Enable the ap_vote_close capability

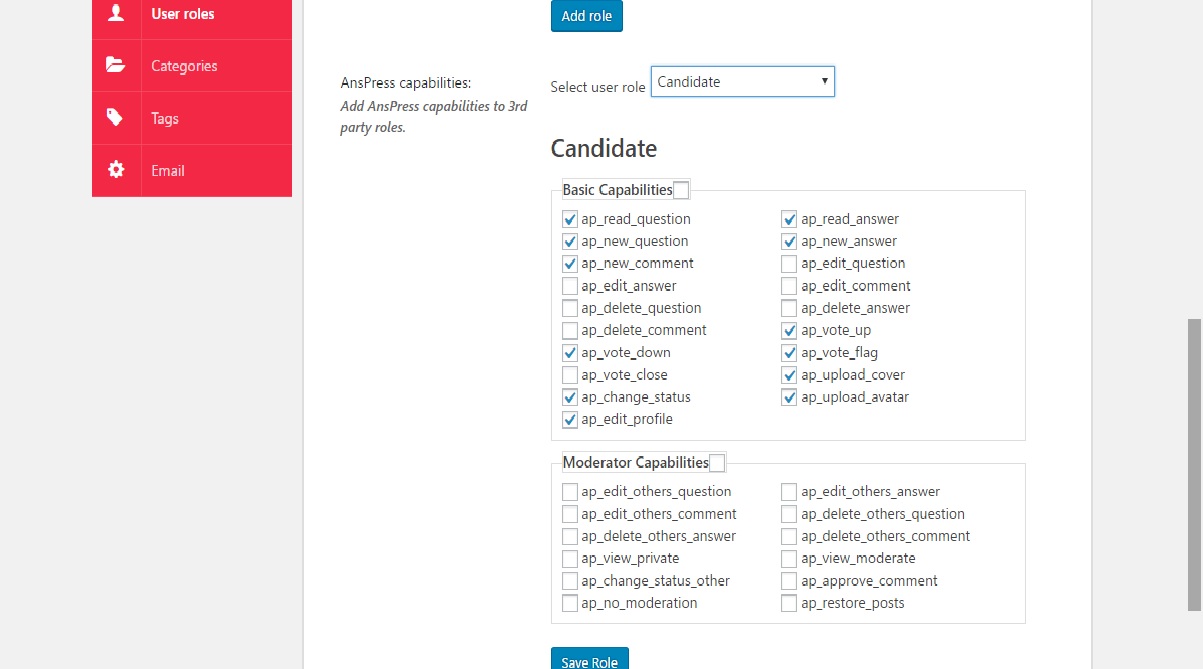click(570, 375)
